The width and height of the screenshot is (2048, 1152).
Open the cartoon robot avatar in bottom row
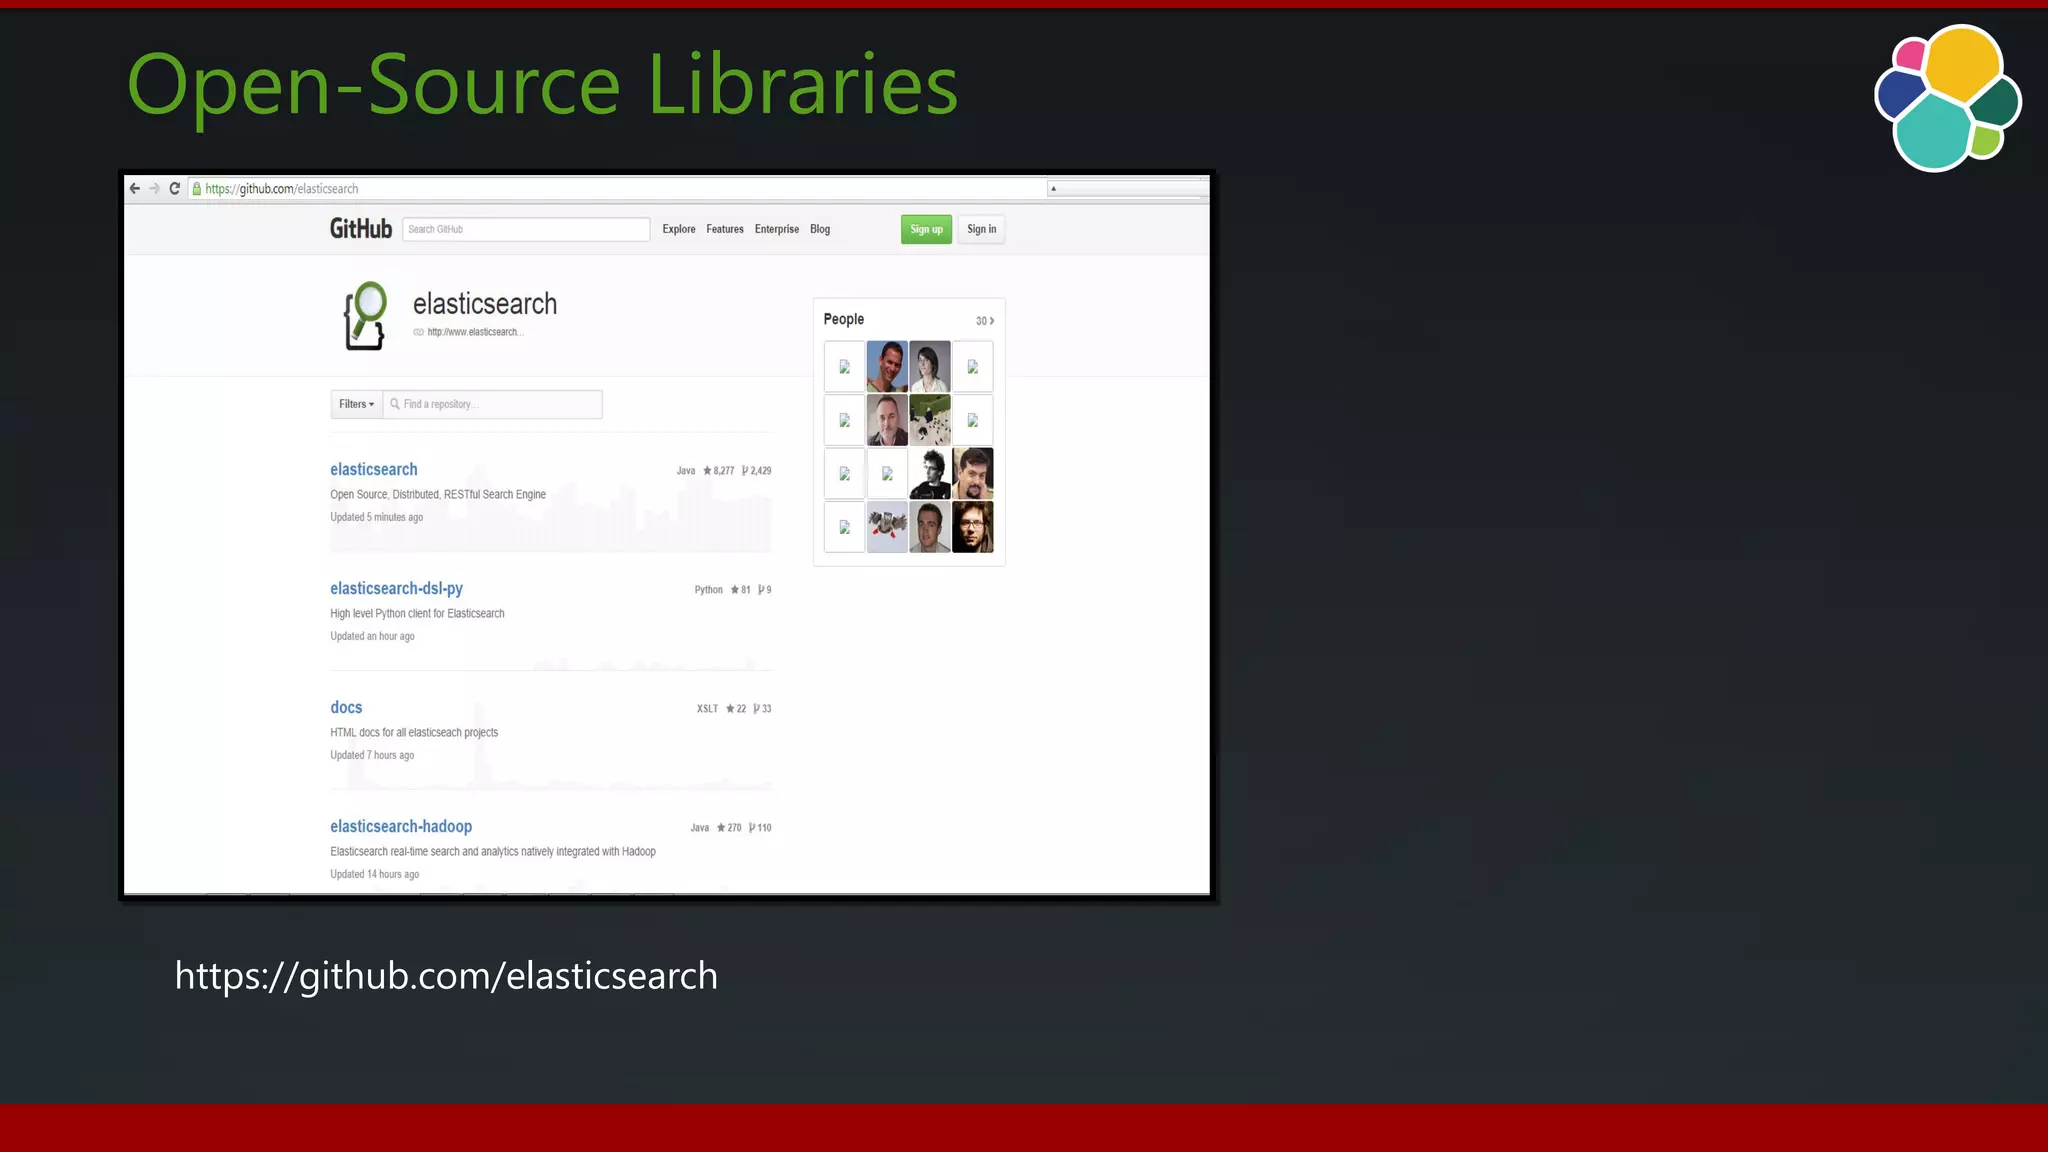887,527
